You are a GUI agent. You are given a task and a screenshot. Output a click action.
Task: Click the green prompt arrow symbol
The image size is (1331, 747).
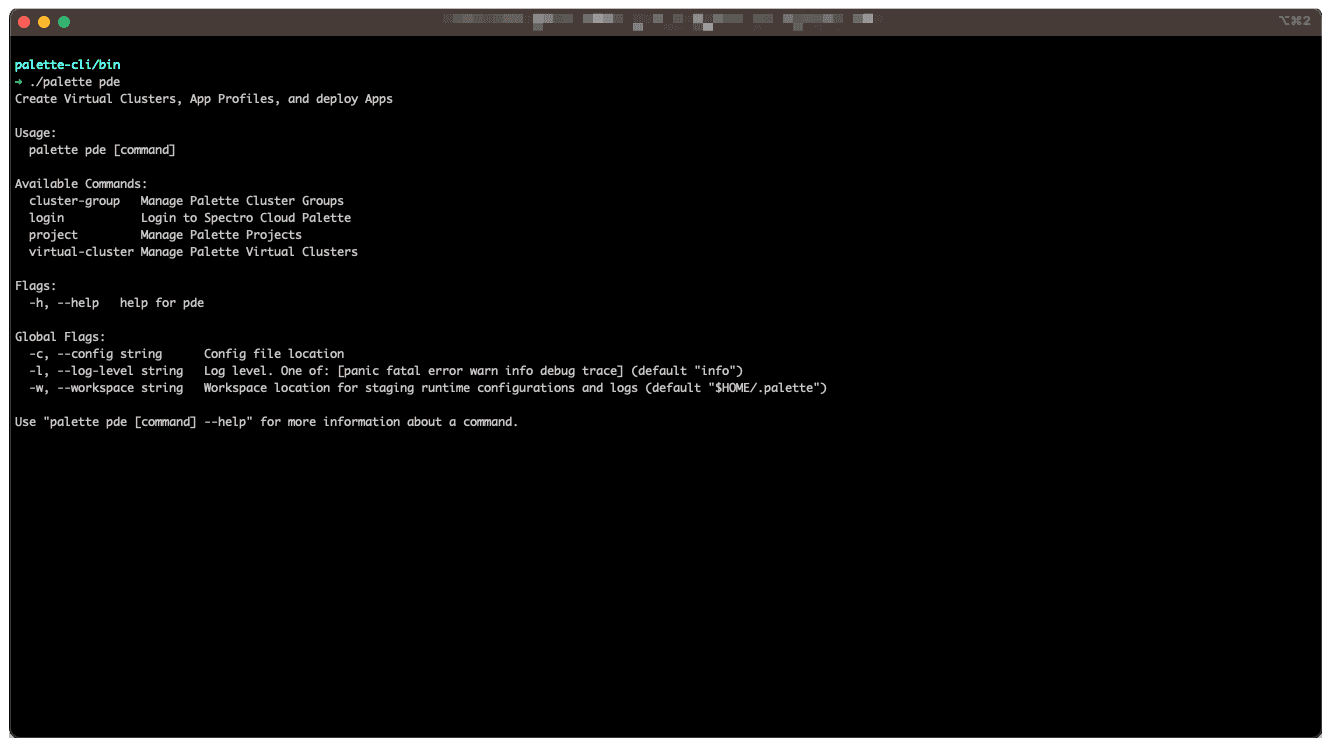click(x=19, y=82)
